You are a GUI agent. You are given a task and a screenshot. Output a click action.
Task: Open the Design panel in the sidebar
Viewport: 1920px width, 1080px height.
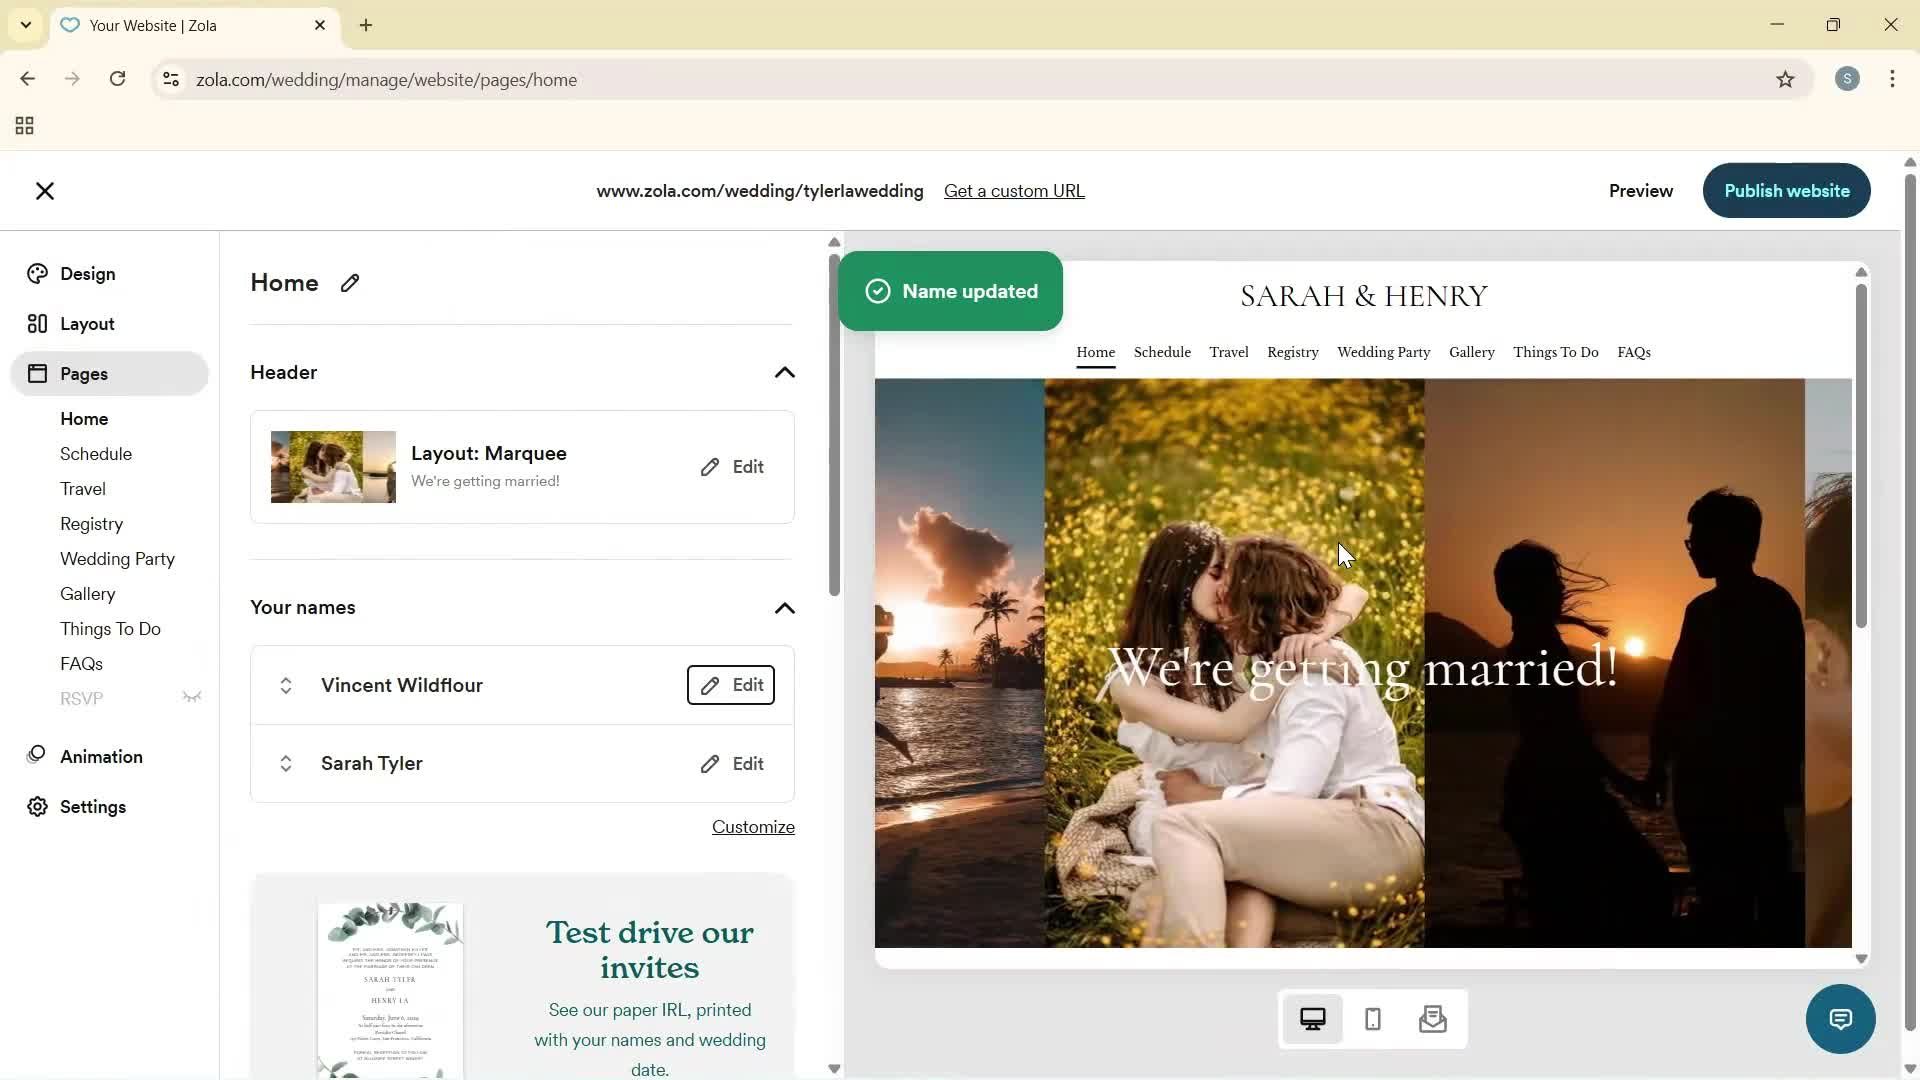pos(85,273)
